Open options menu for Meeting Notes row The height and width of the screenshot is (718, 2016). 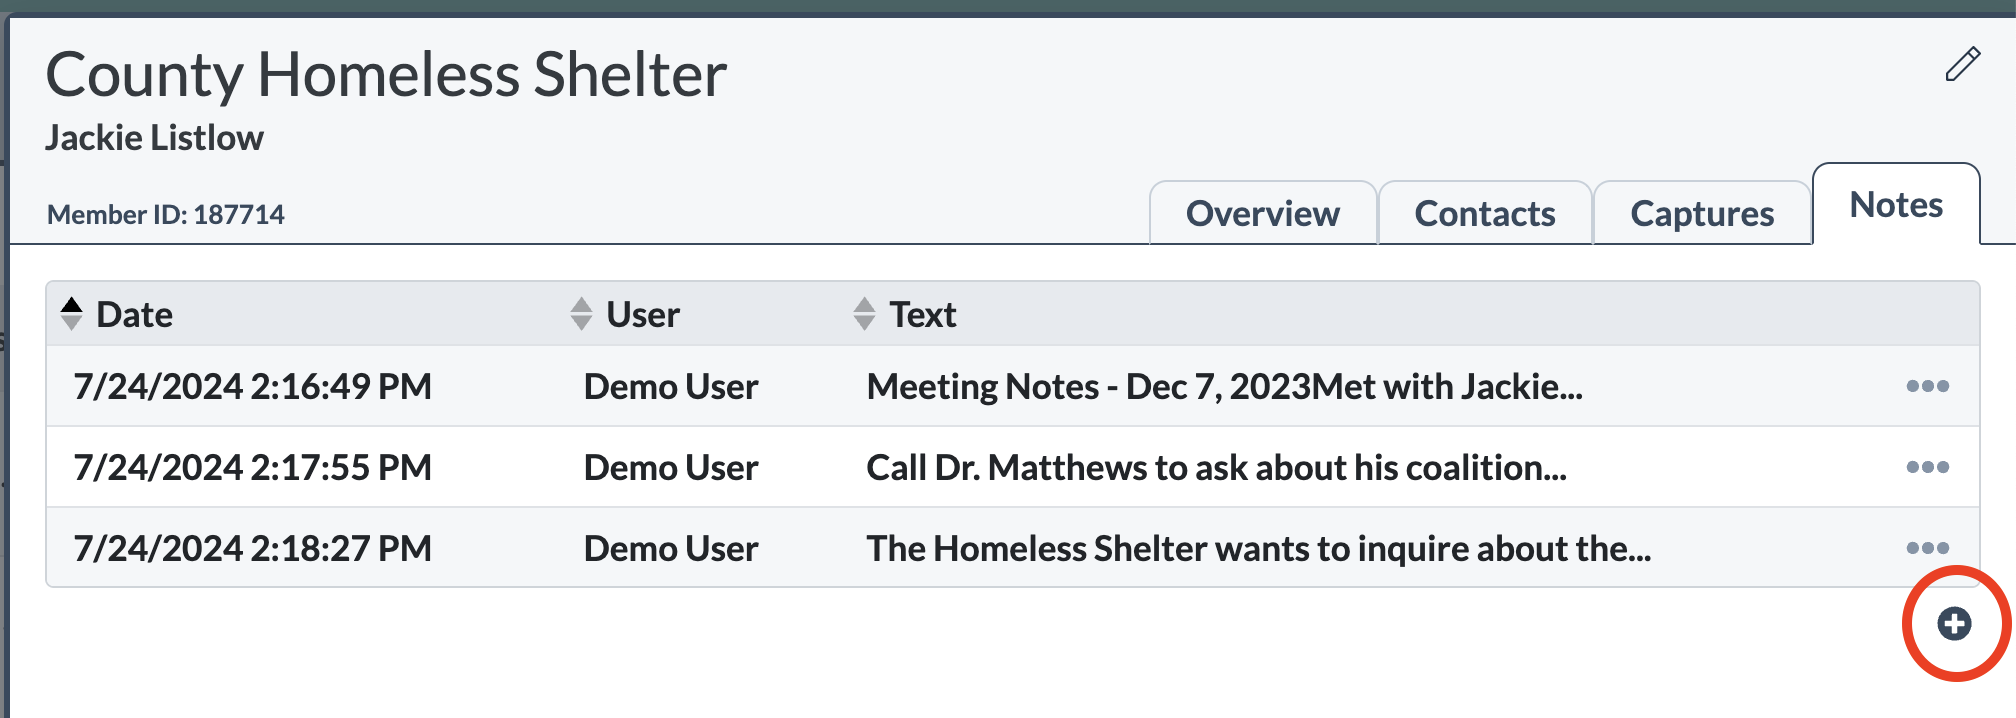pyautogui.click(x=1927, y=386)
